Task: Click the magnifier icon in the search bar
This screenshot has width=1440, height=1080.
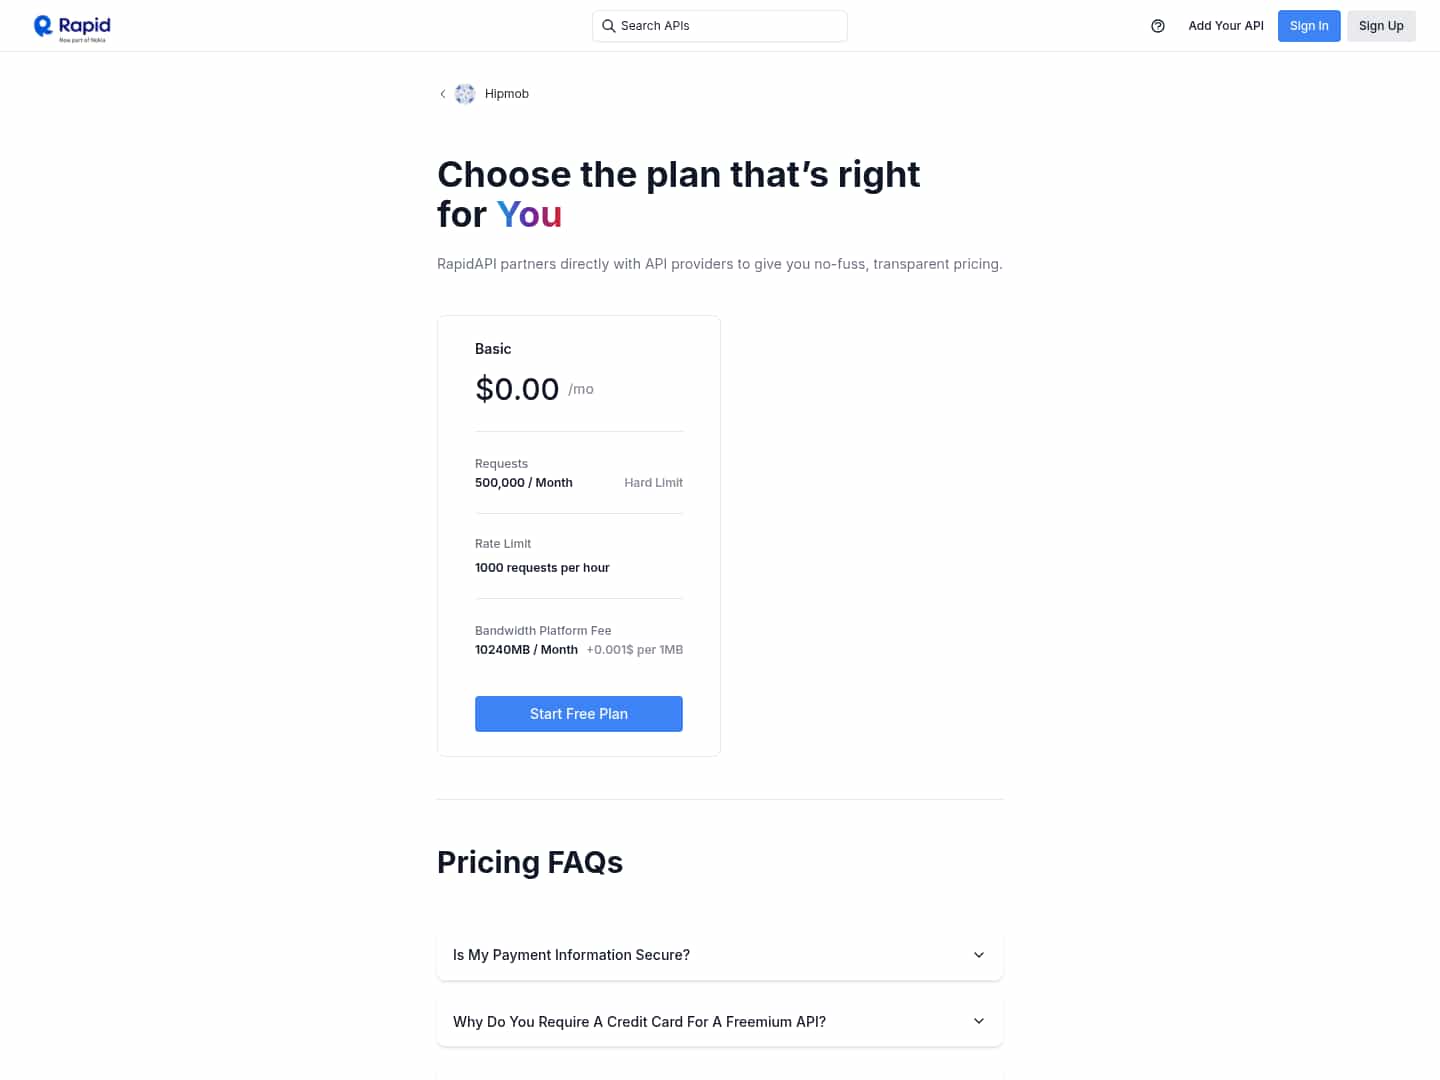Action: 608,26
